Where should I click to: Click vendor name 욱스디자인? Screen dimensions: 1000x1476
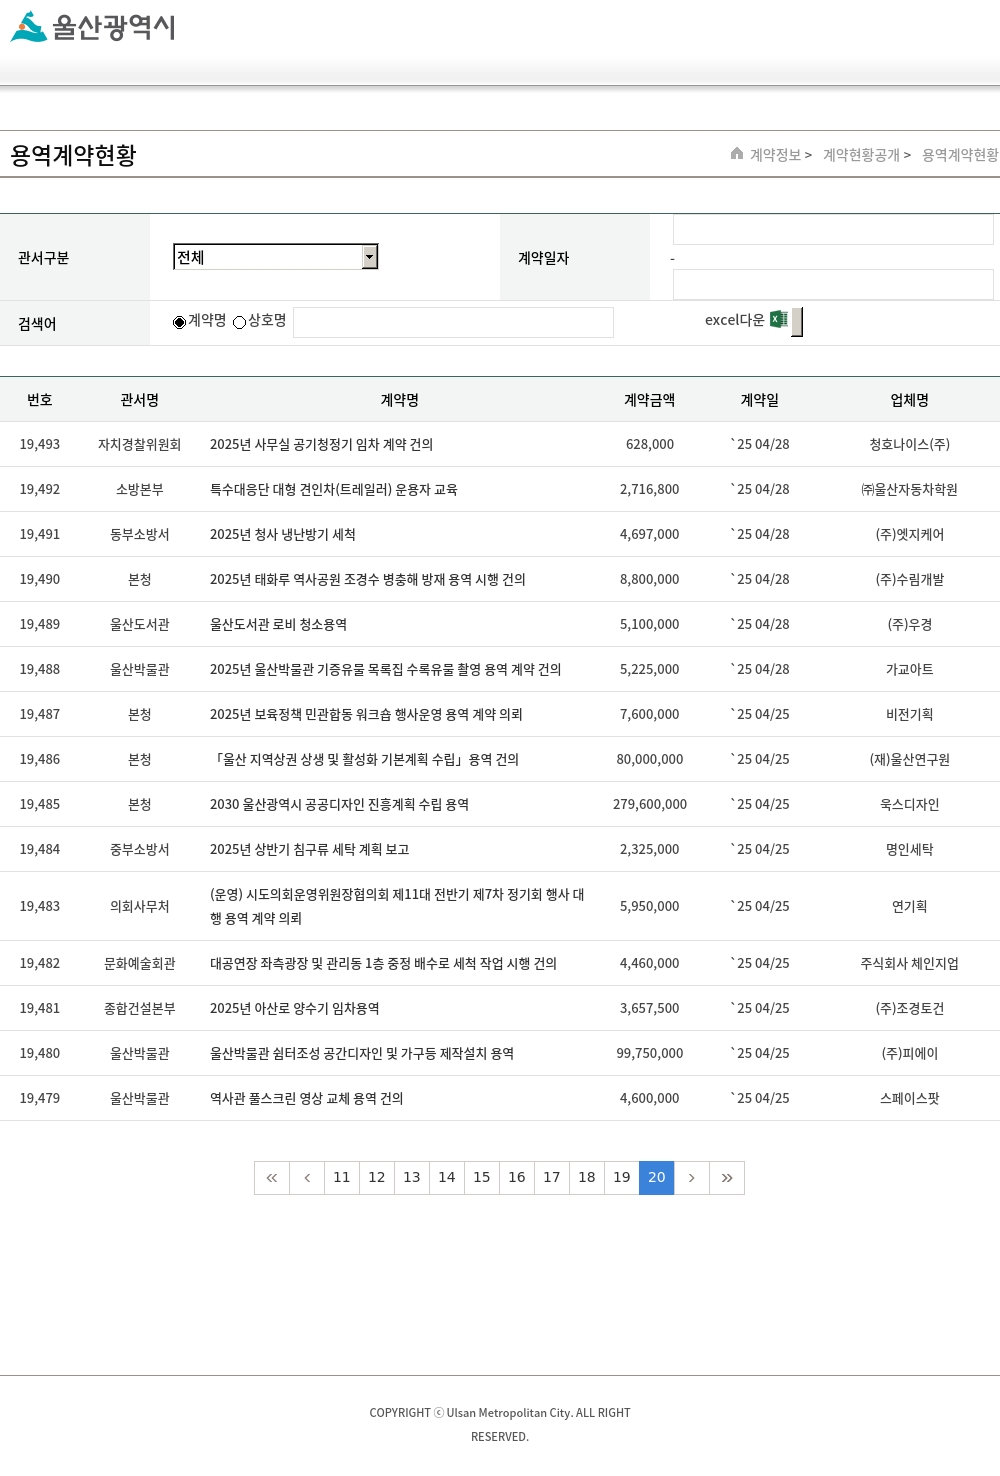coord(910,805)
